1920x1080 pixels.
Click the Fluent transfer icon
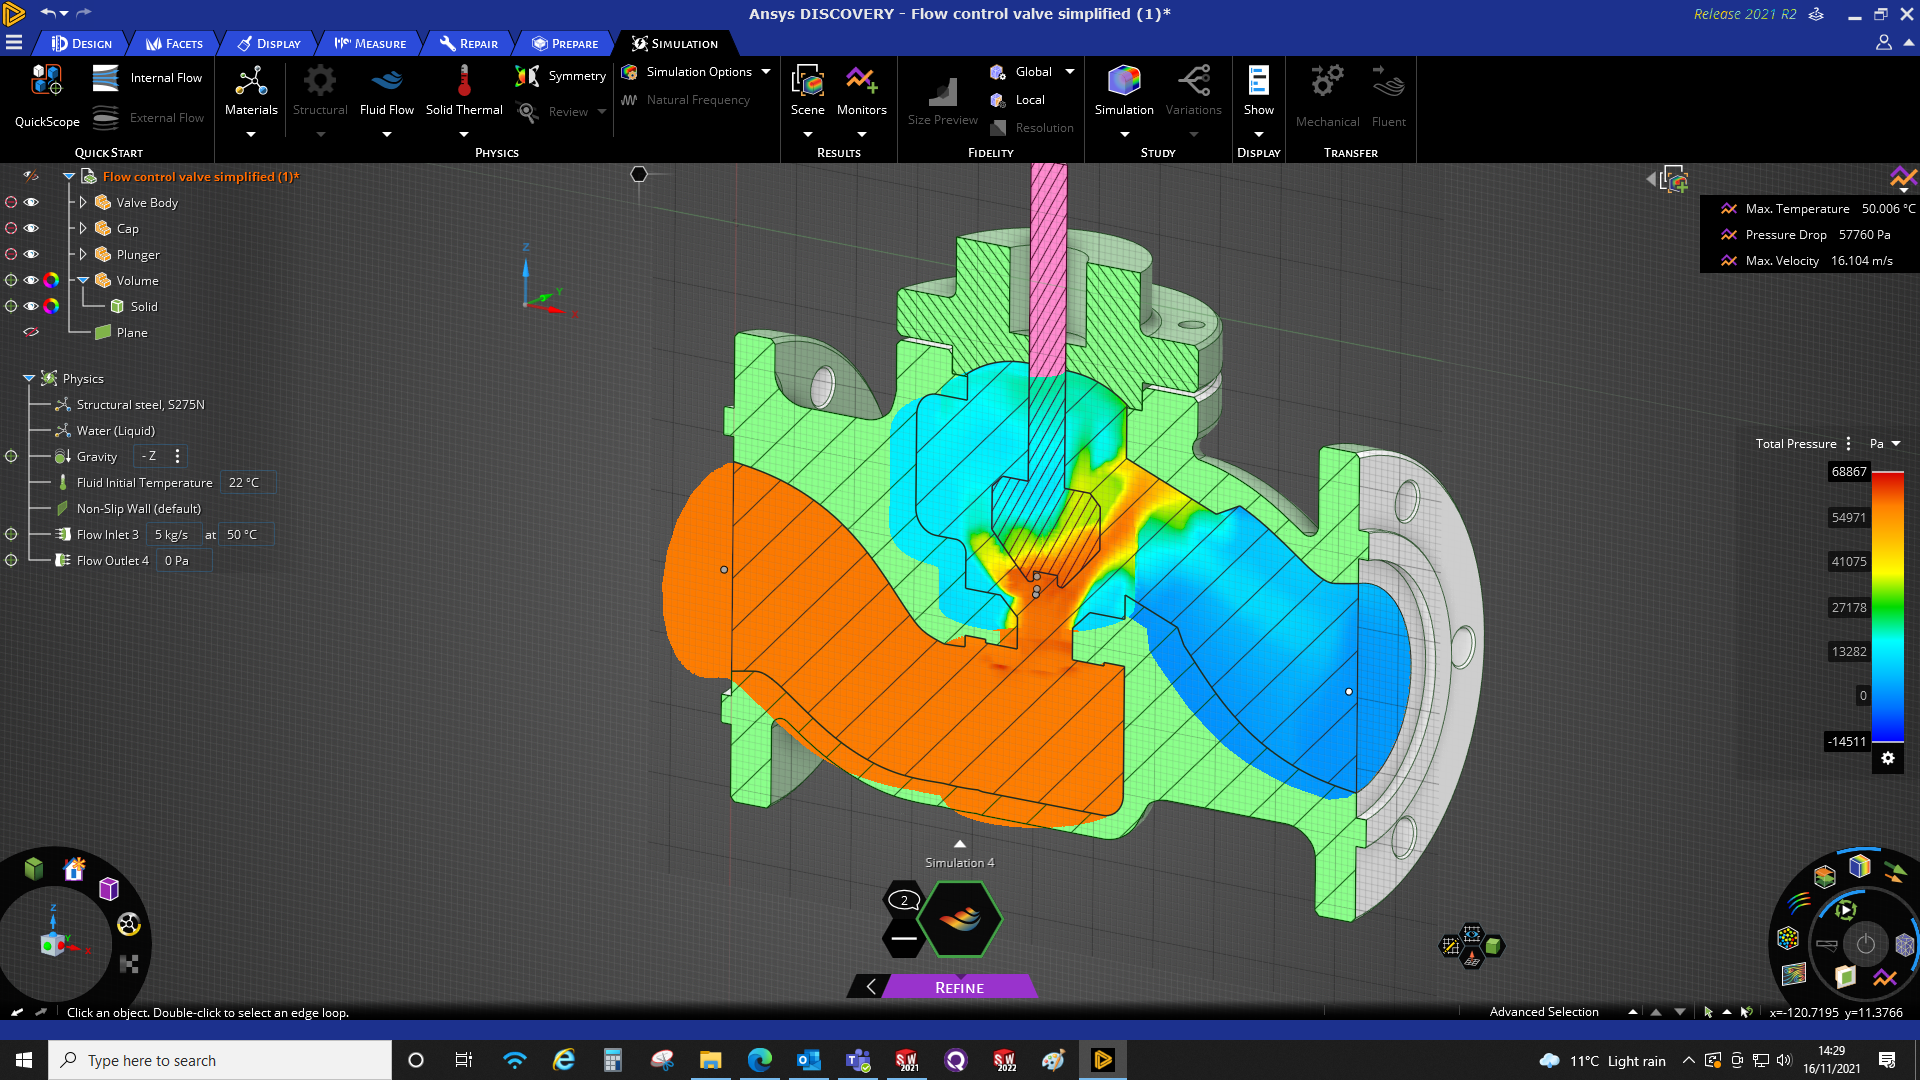1388,96
